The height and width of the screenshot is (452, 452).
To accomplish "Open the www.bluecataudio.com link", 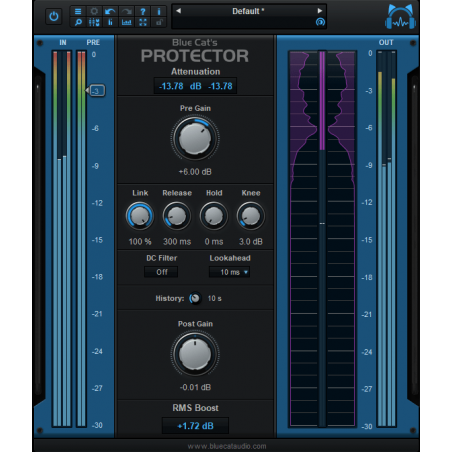I will point(227,446).
